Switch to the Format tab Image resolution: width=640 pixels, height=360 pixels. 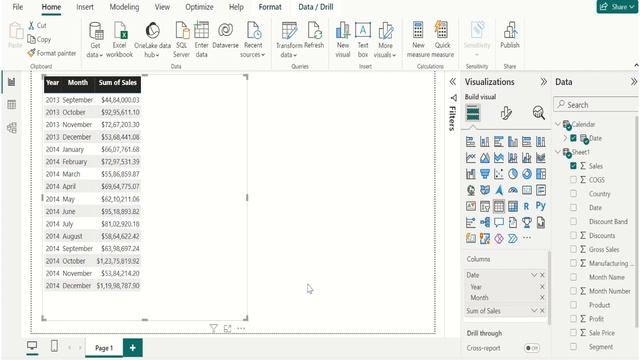point(270,7)
